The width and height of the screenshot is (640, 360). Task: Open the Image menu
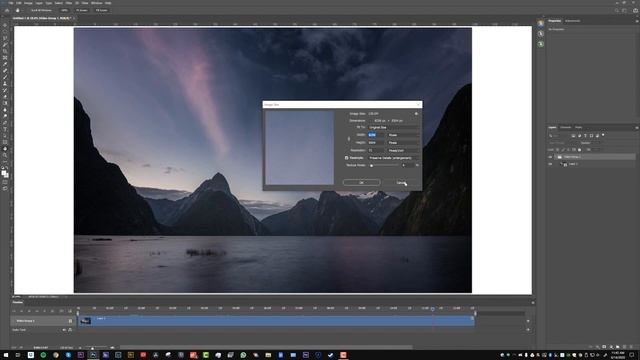tap(28, 3)
